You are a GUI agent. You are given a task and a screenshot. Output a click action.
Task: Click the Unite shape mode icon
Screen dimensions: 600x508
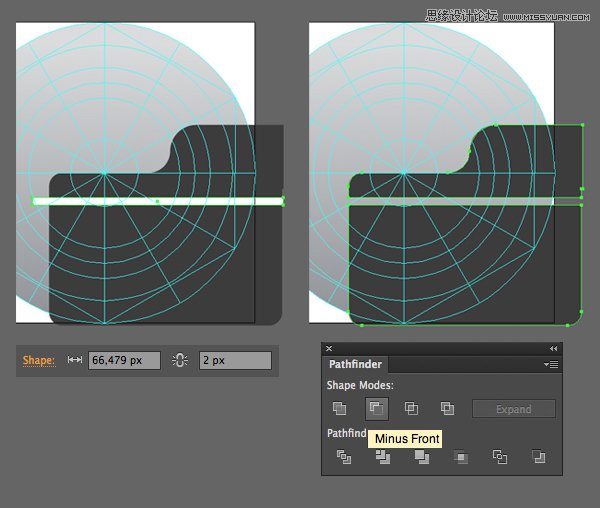(x=339, y=409)
